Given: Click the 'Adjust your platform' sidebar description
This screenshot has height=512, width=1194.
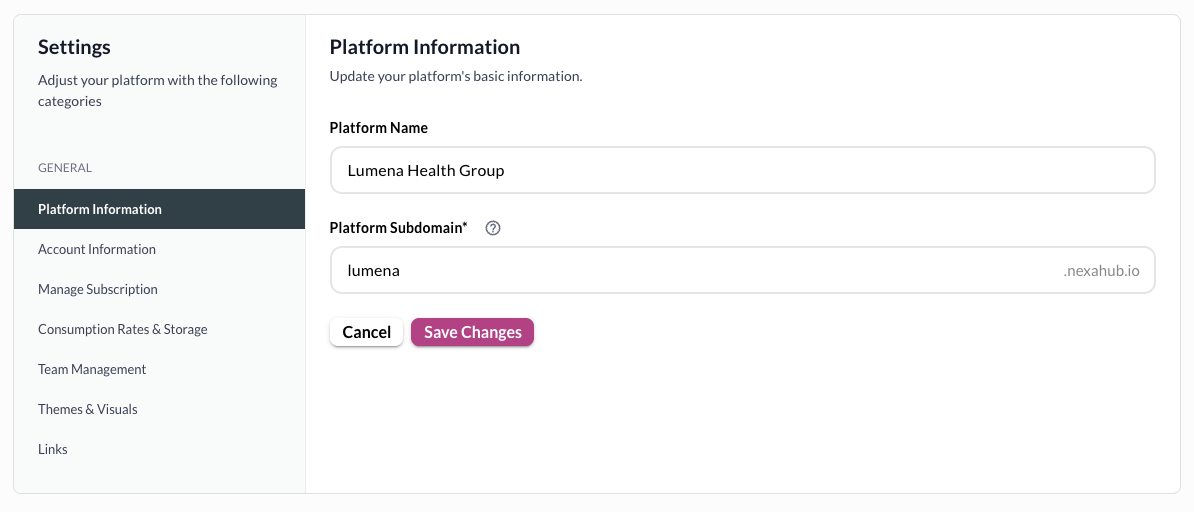Looking at the screenshot, I should point(157,90).
